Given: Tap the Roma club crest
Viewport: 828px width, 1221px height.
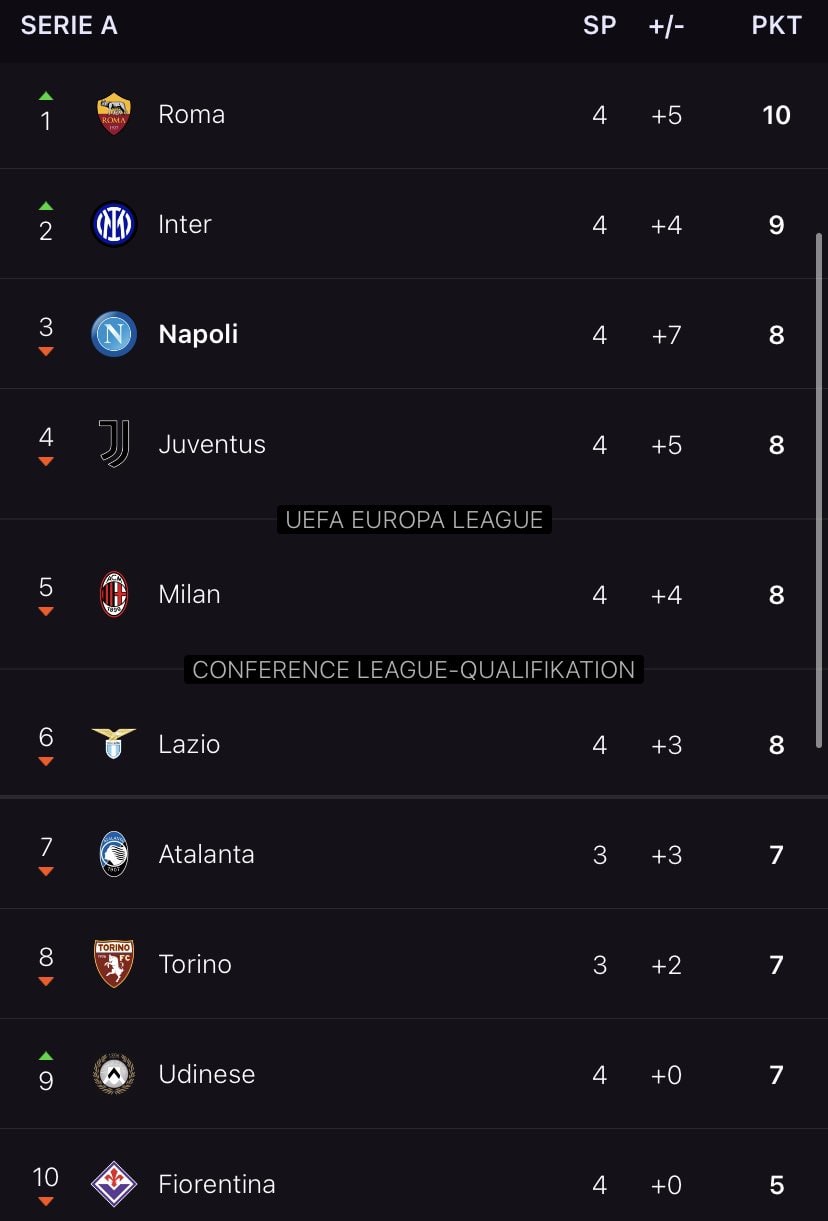Looking at the screenshot, I should pyautogui.click(x=114, y=114).
